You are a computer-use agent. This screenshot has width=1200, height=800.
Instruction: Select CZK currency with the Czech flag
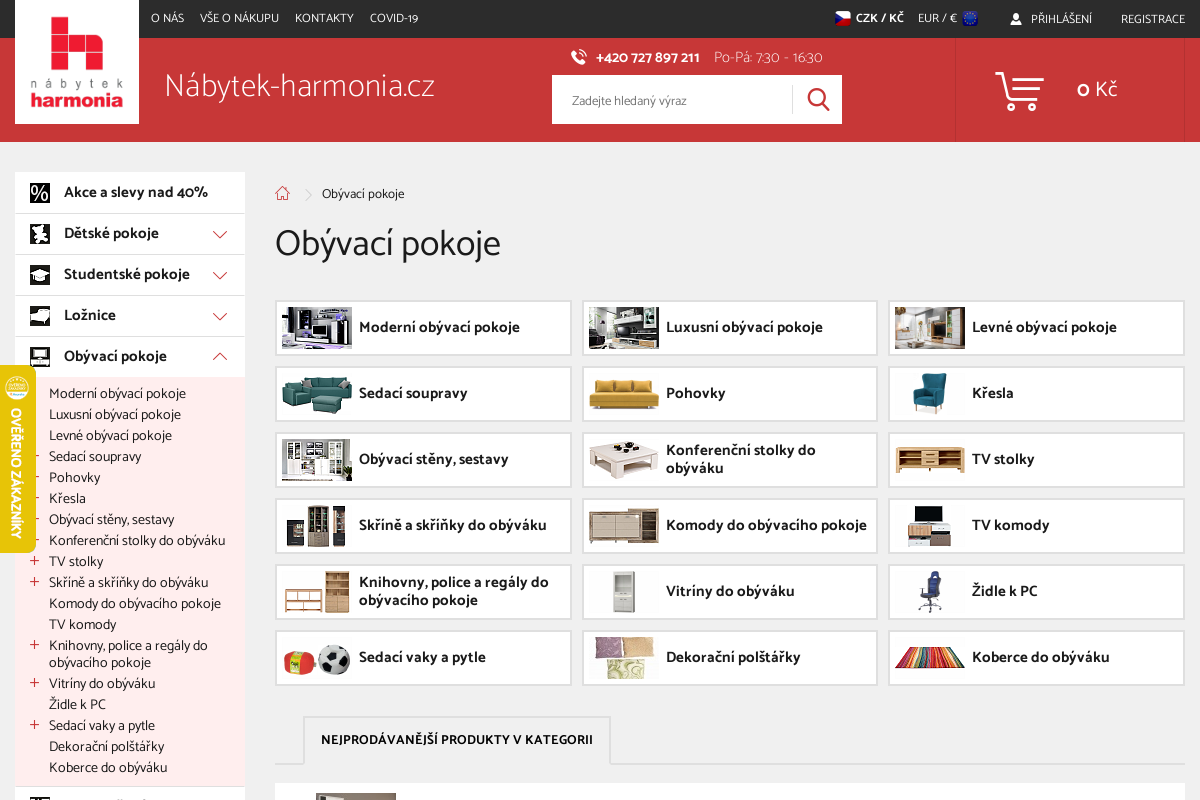868,18
